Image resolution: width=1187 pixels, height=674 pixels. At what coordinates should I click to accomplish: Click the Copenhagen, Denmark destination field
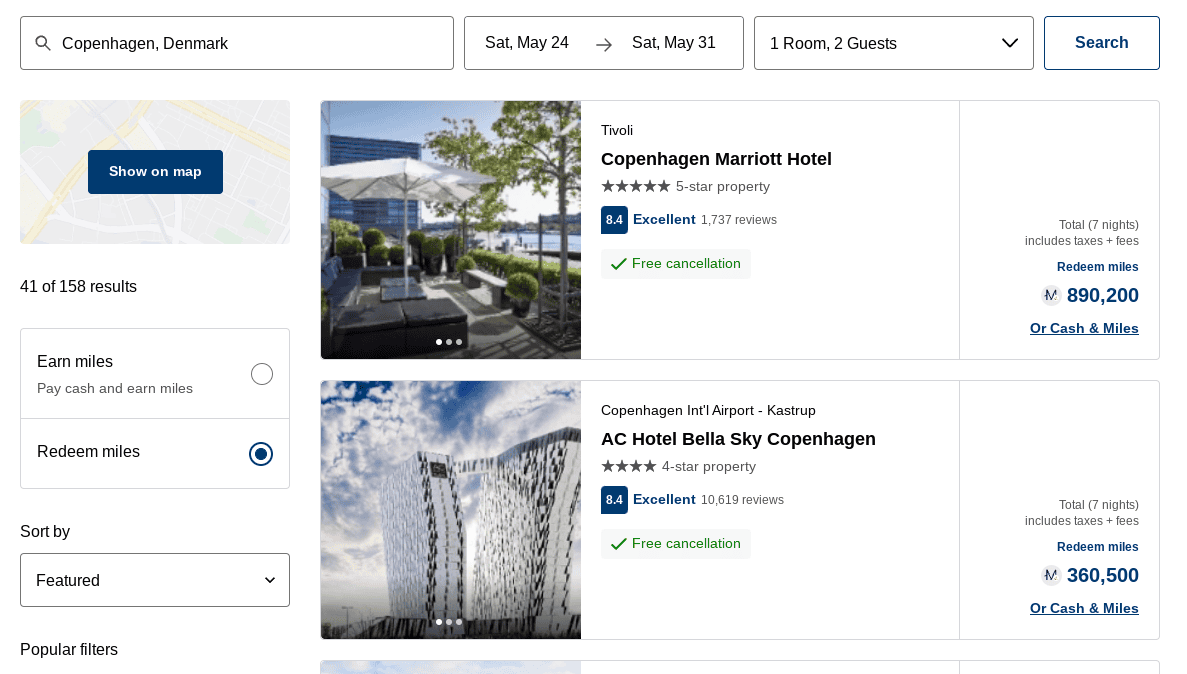[250, 43]
